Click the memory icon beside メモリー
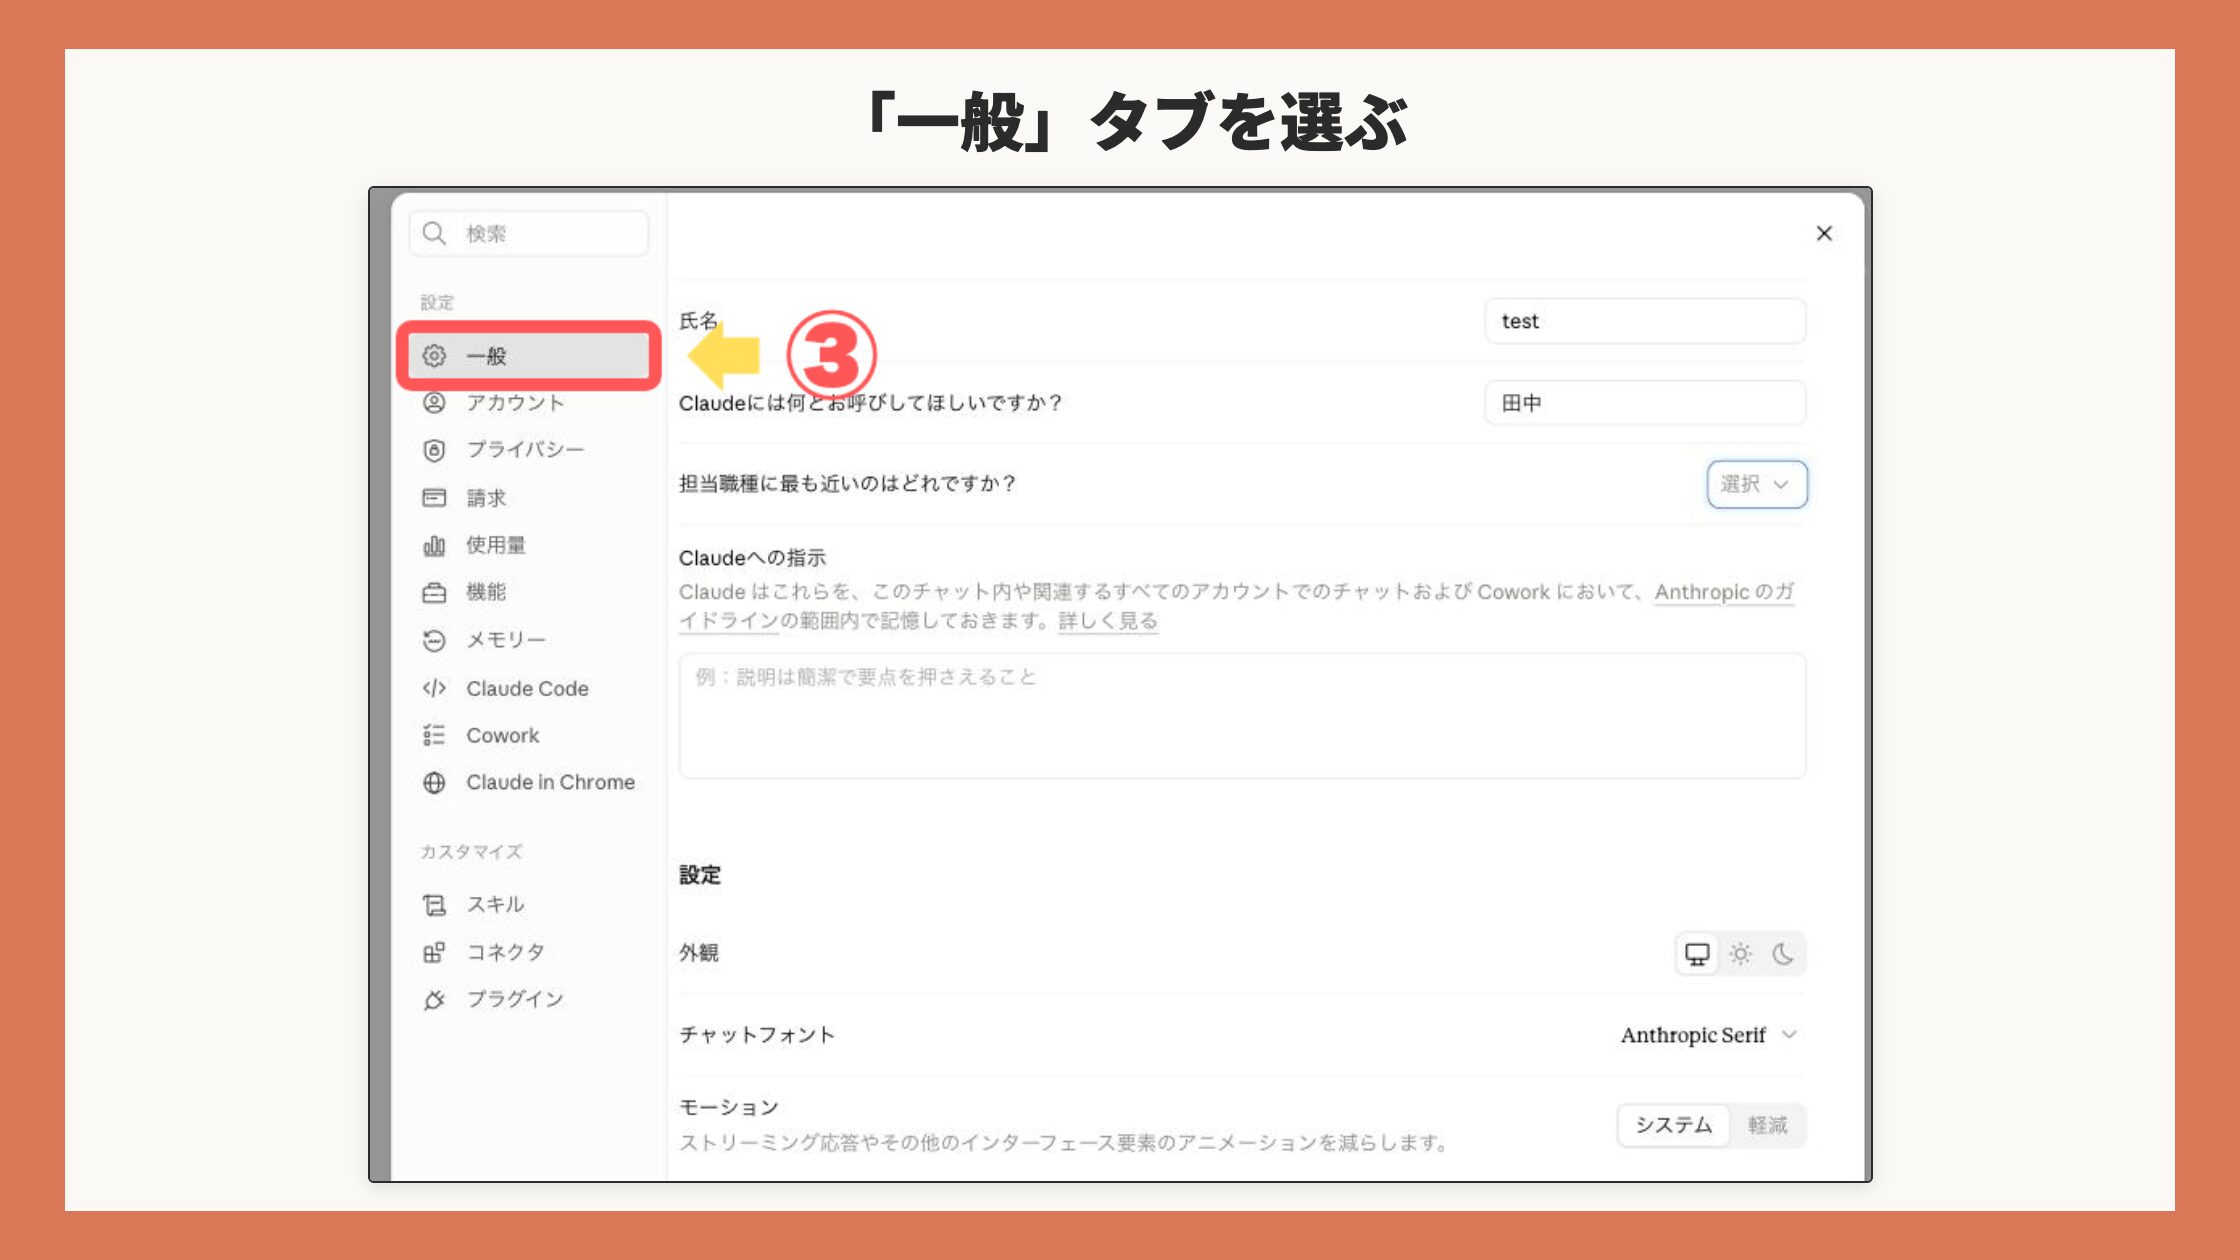Image resolution: width=2240 pixels, height=1260 pixels. [x=434, y=640]
